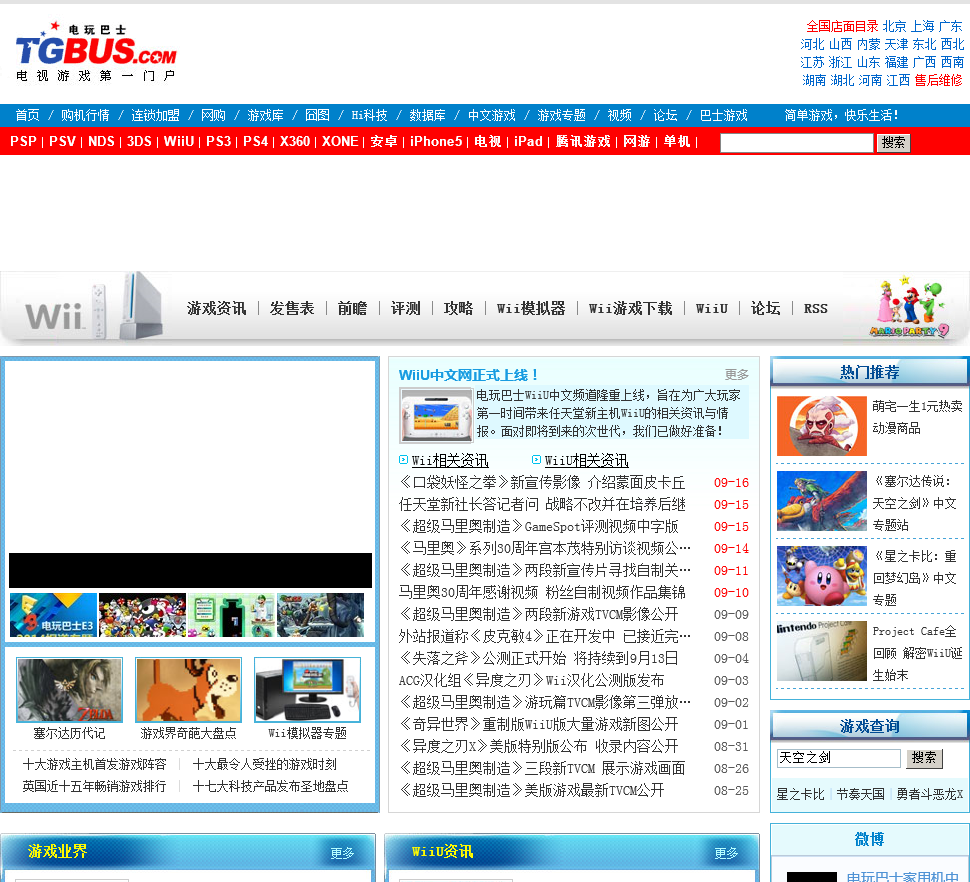970x882 pixels.
Task: Open 巴士游戏 in the navigation bar
Action: 724,115
